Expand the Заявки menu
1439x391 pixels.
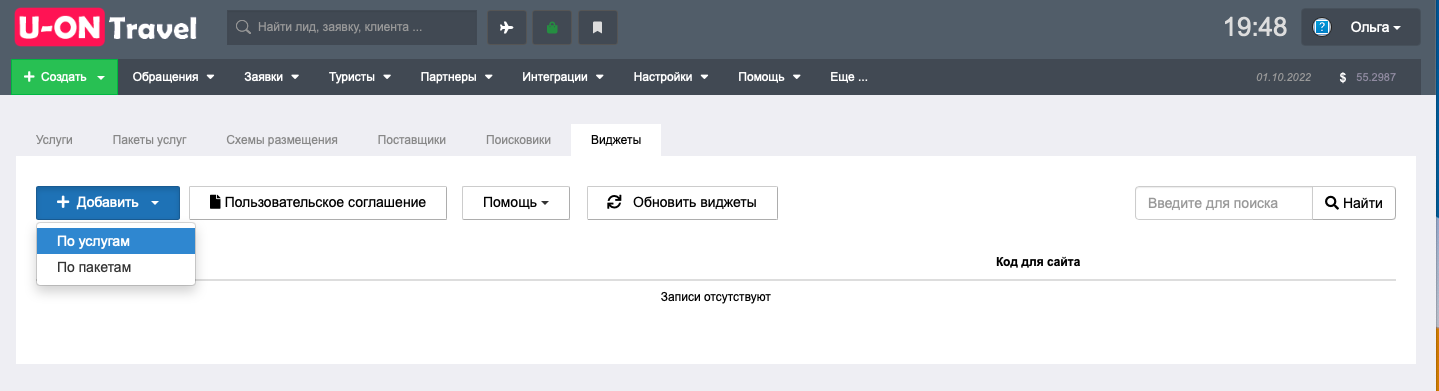point(272,77)
